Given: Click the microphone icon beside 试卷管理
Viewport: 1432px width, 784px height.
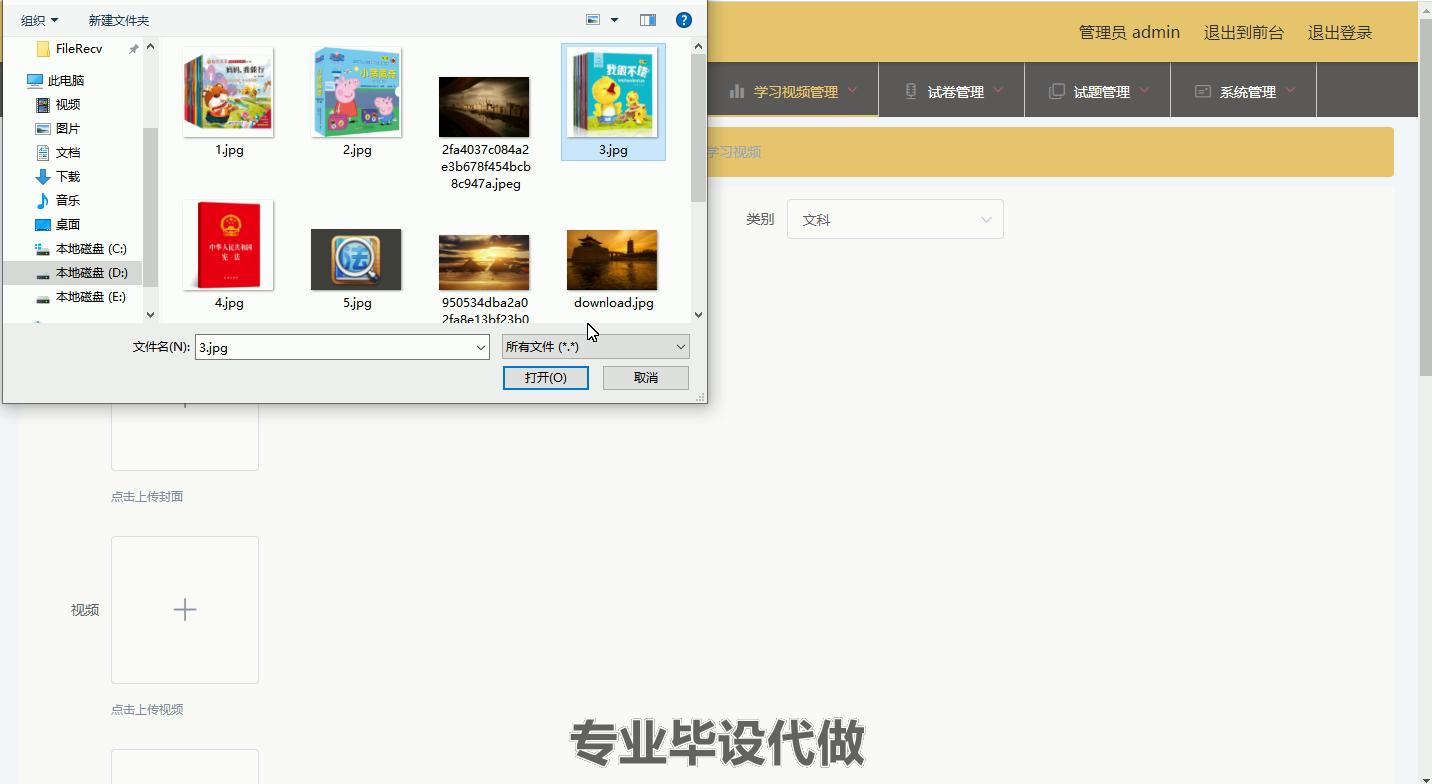Looking at the screenshot, I should tap(909, 91).
